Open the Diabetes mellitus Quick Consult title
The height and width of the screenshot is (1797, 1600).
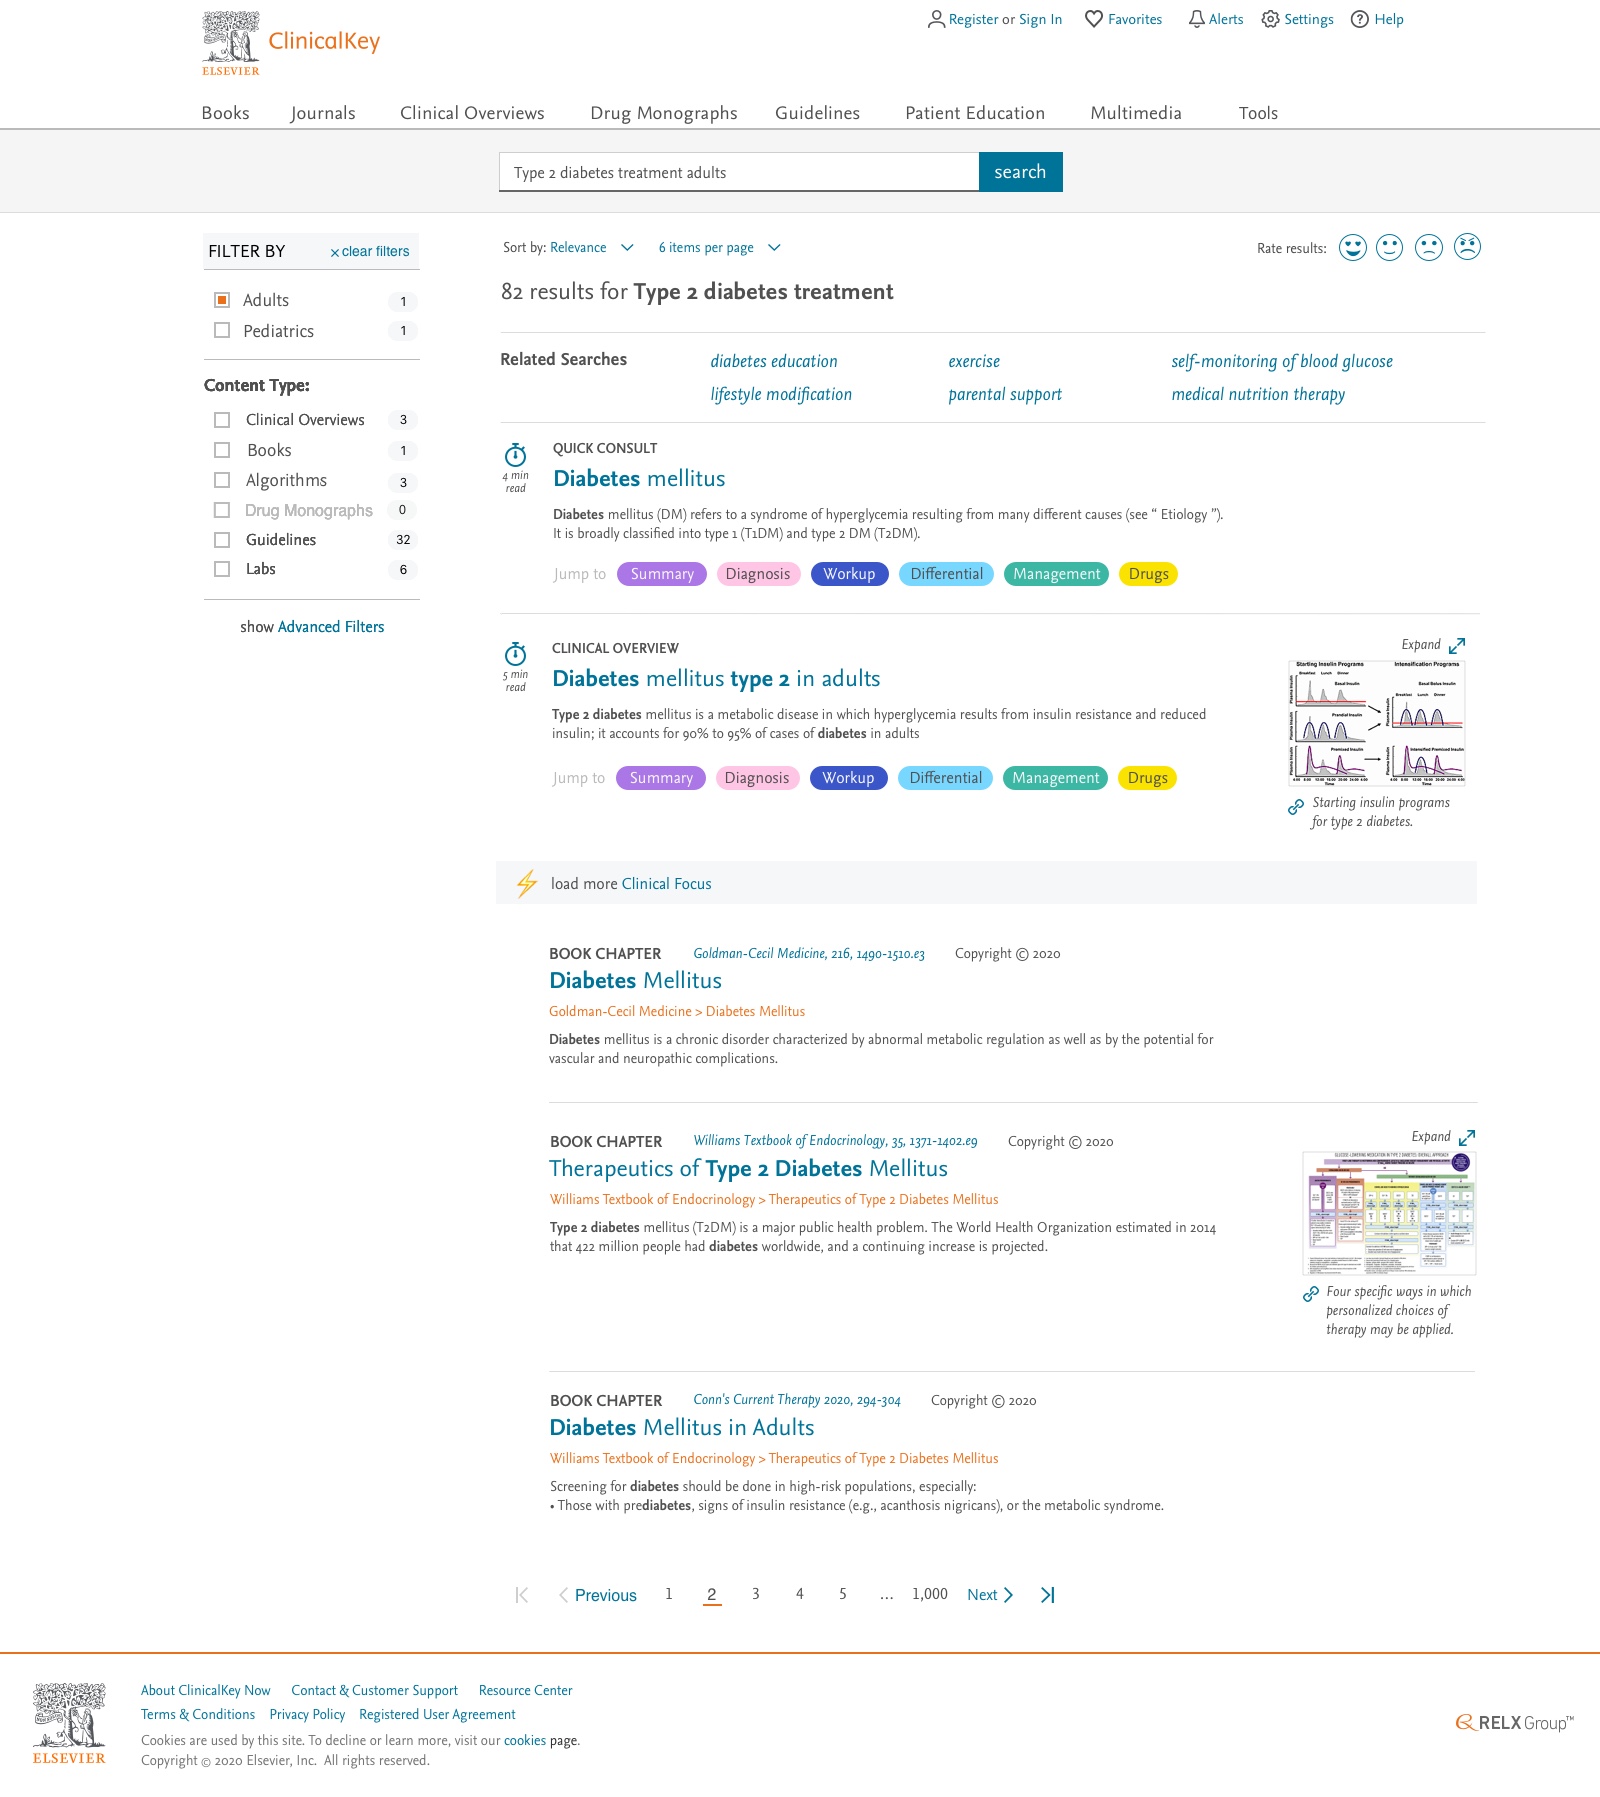(x=639, y=479)
